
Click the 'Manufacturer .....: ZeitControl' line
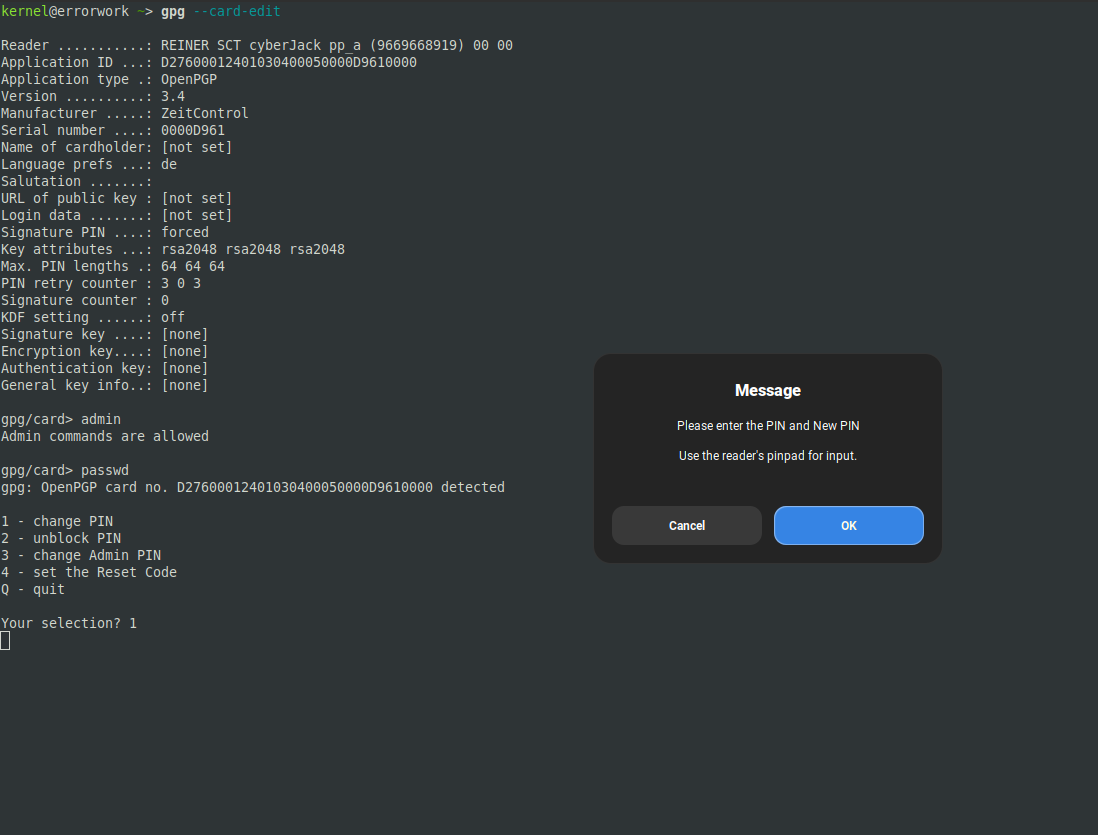click(x=125, y=113)
